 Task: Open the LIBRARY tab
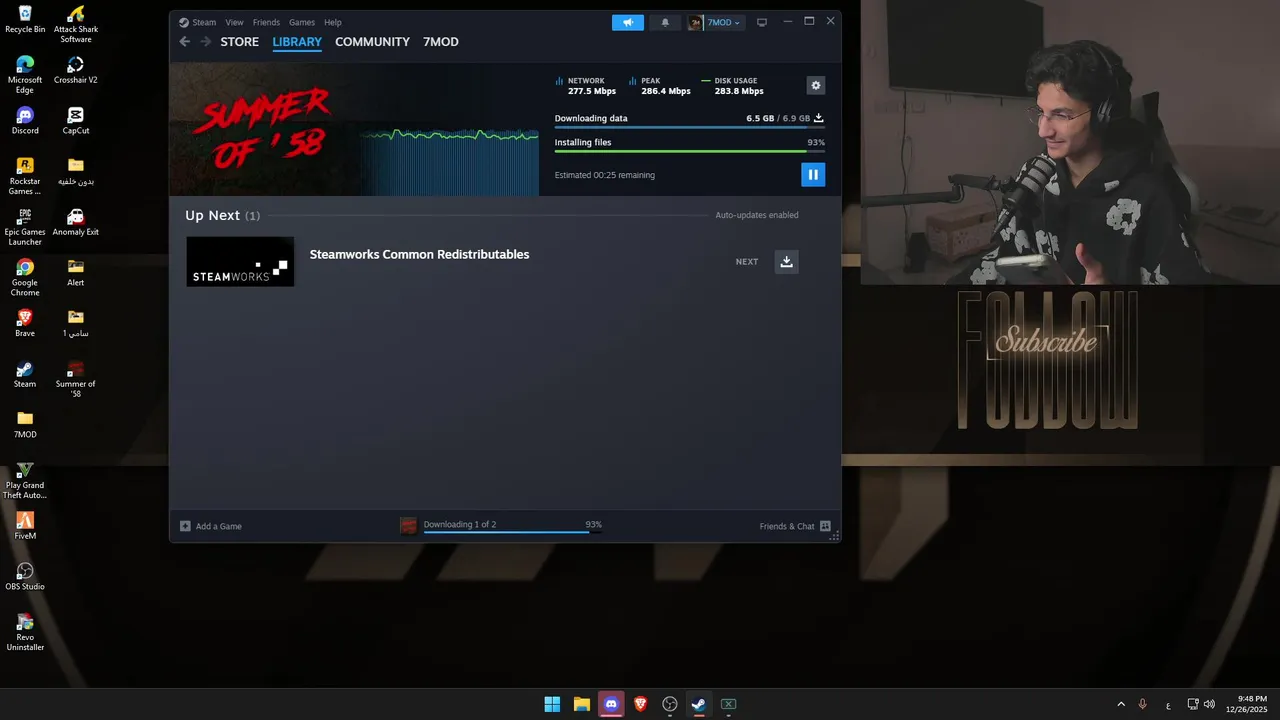click(x=297, y=42)
